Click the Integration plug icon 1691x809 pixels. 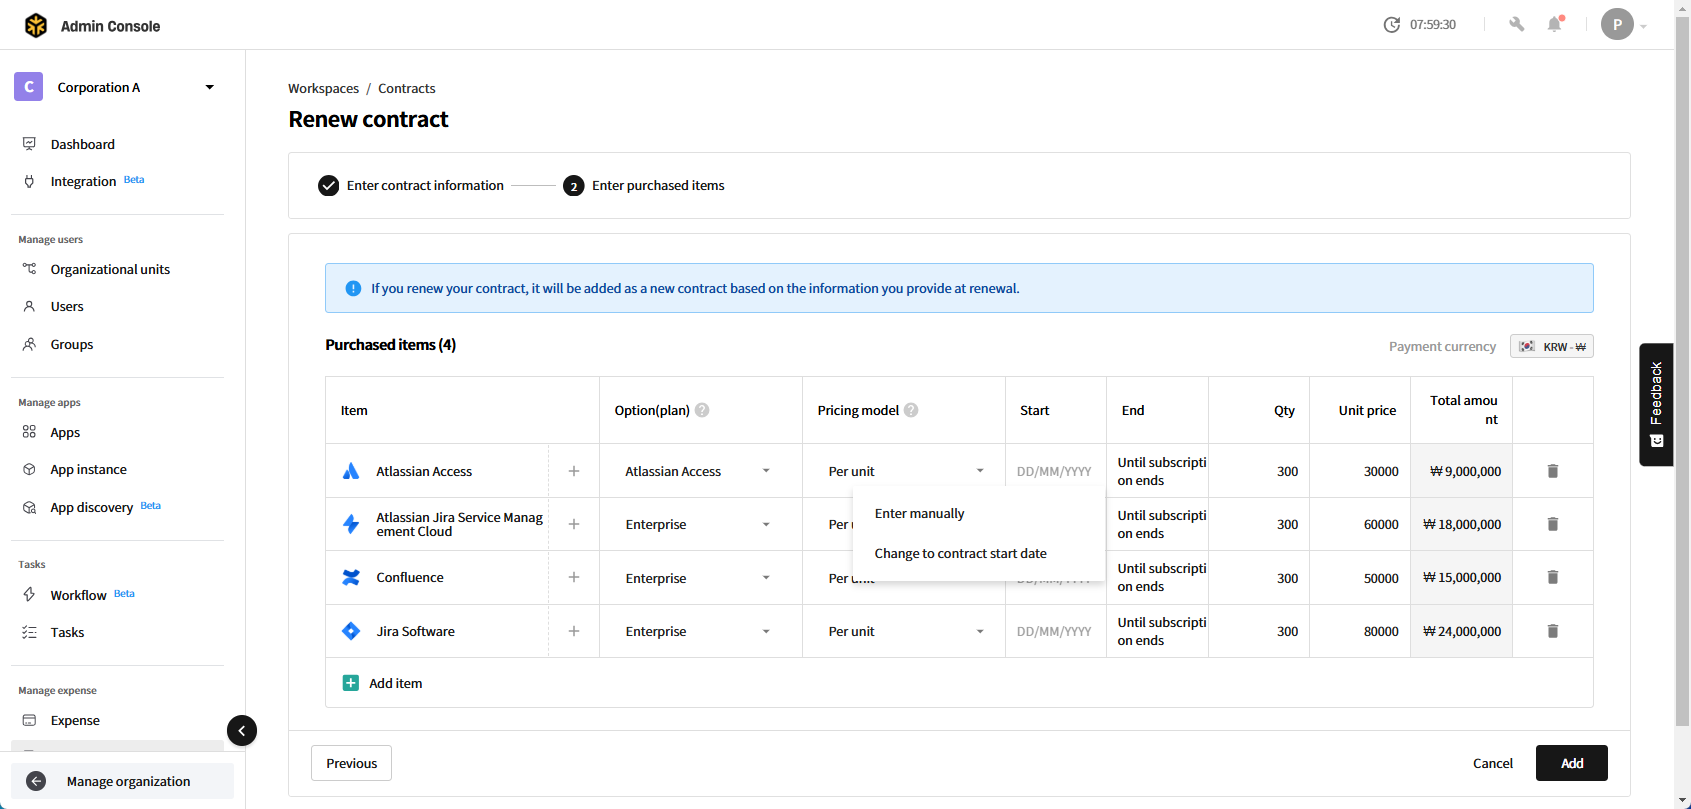point(29,181)
